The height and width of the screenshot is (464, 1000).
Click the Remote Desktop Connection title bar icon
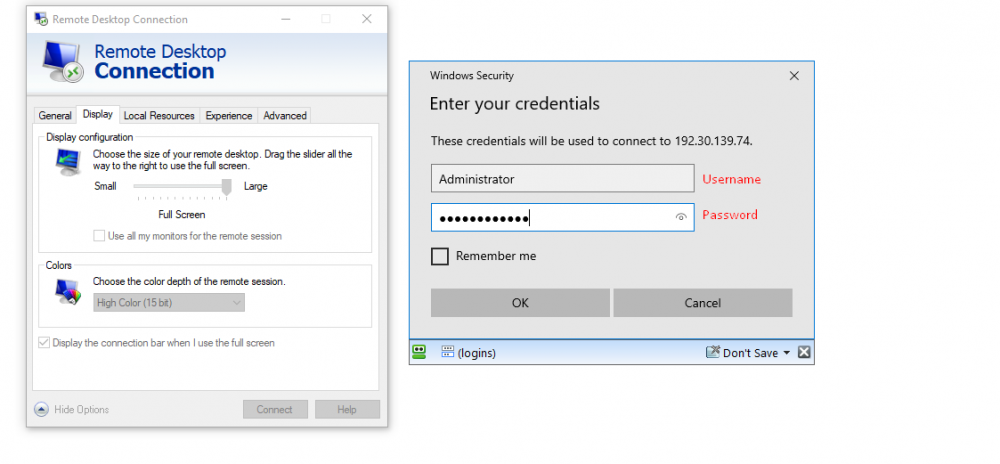coord(41,19)
